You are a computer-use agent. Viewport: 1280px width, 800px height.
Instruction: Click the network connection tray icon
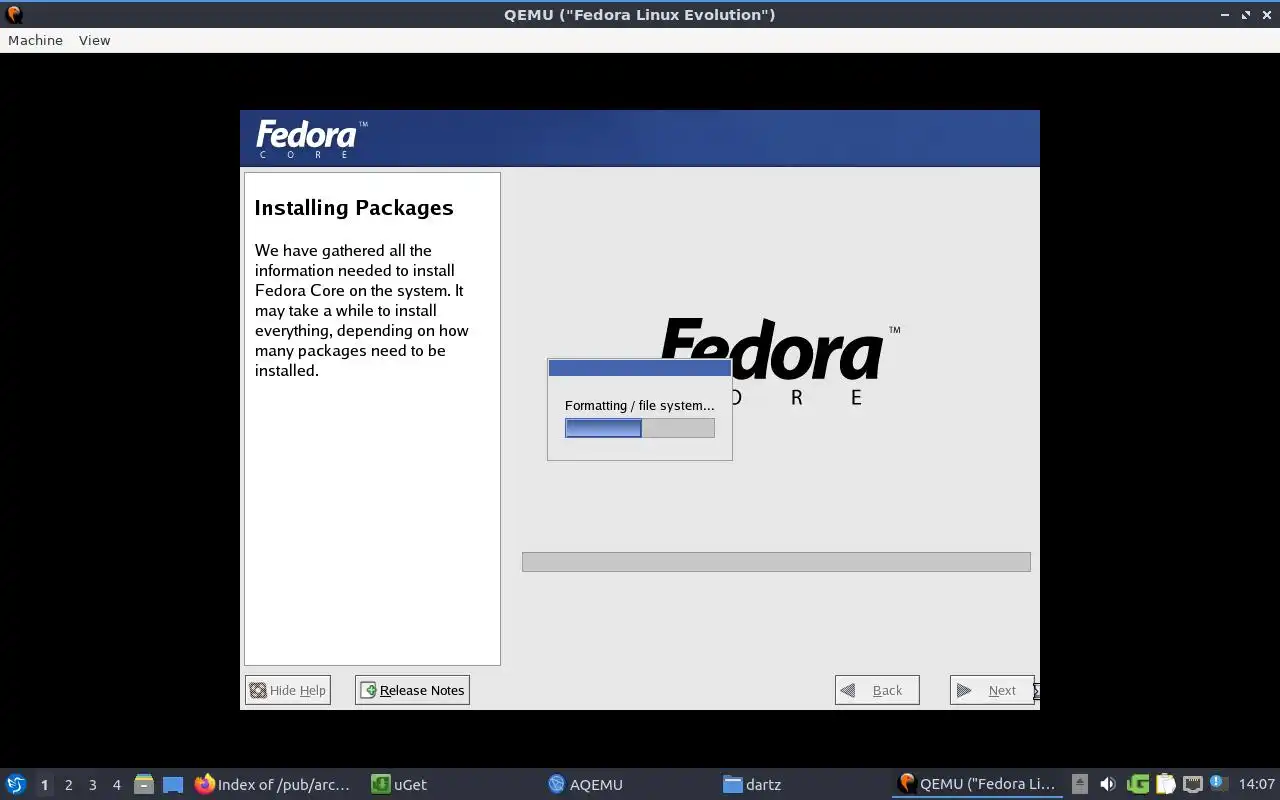tap(1193, 784)
